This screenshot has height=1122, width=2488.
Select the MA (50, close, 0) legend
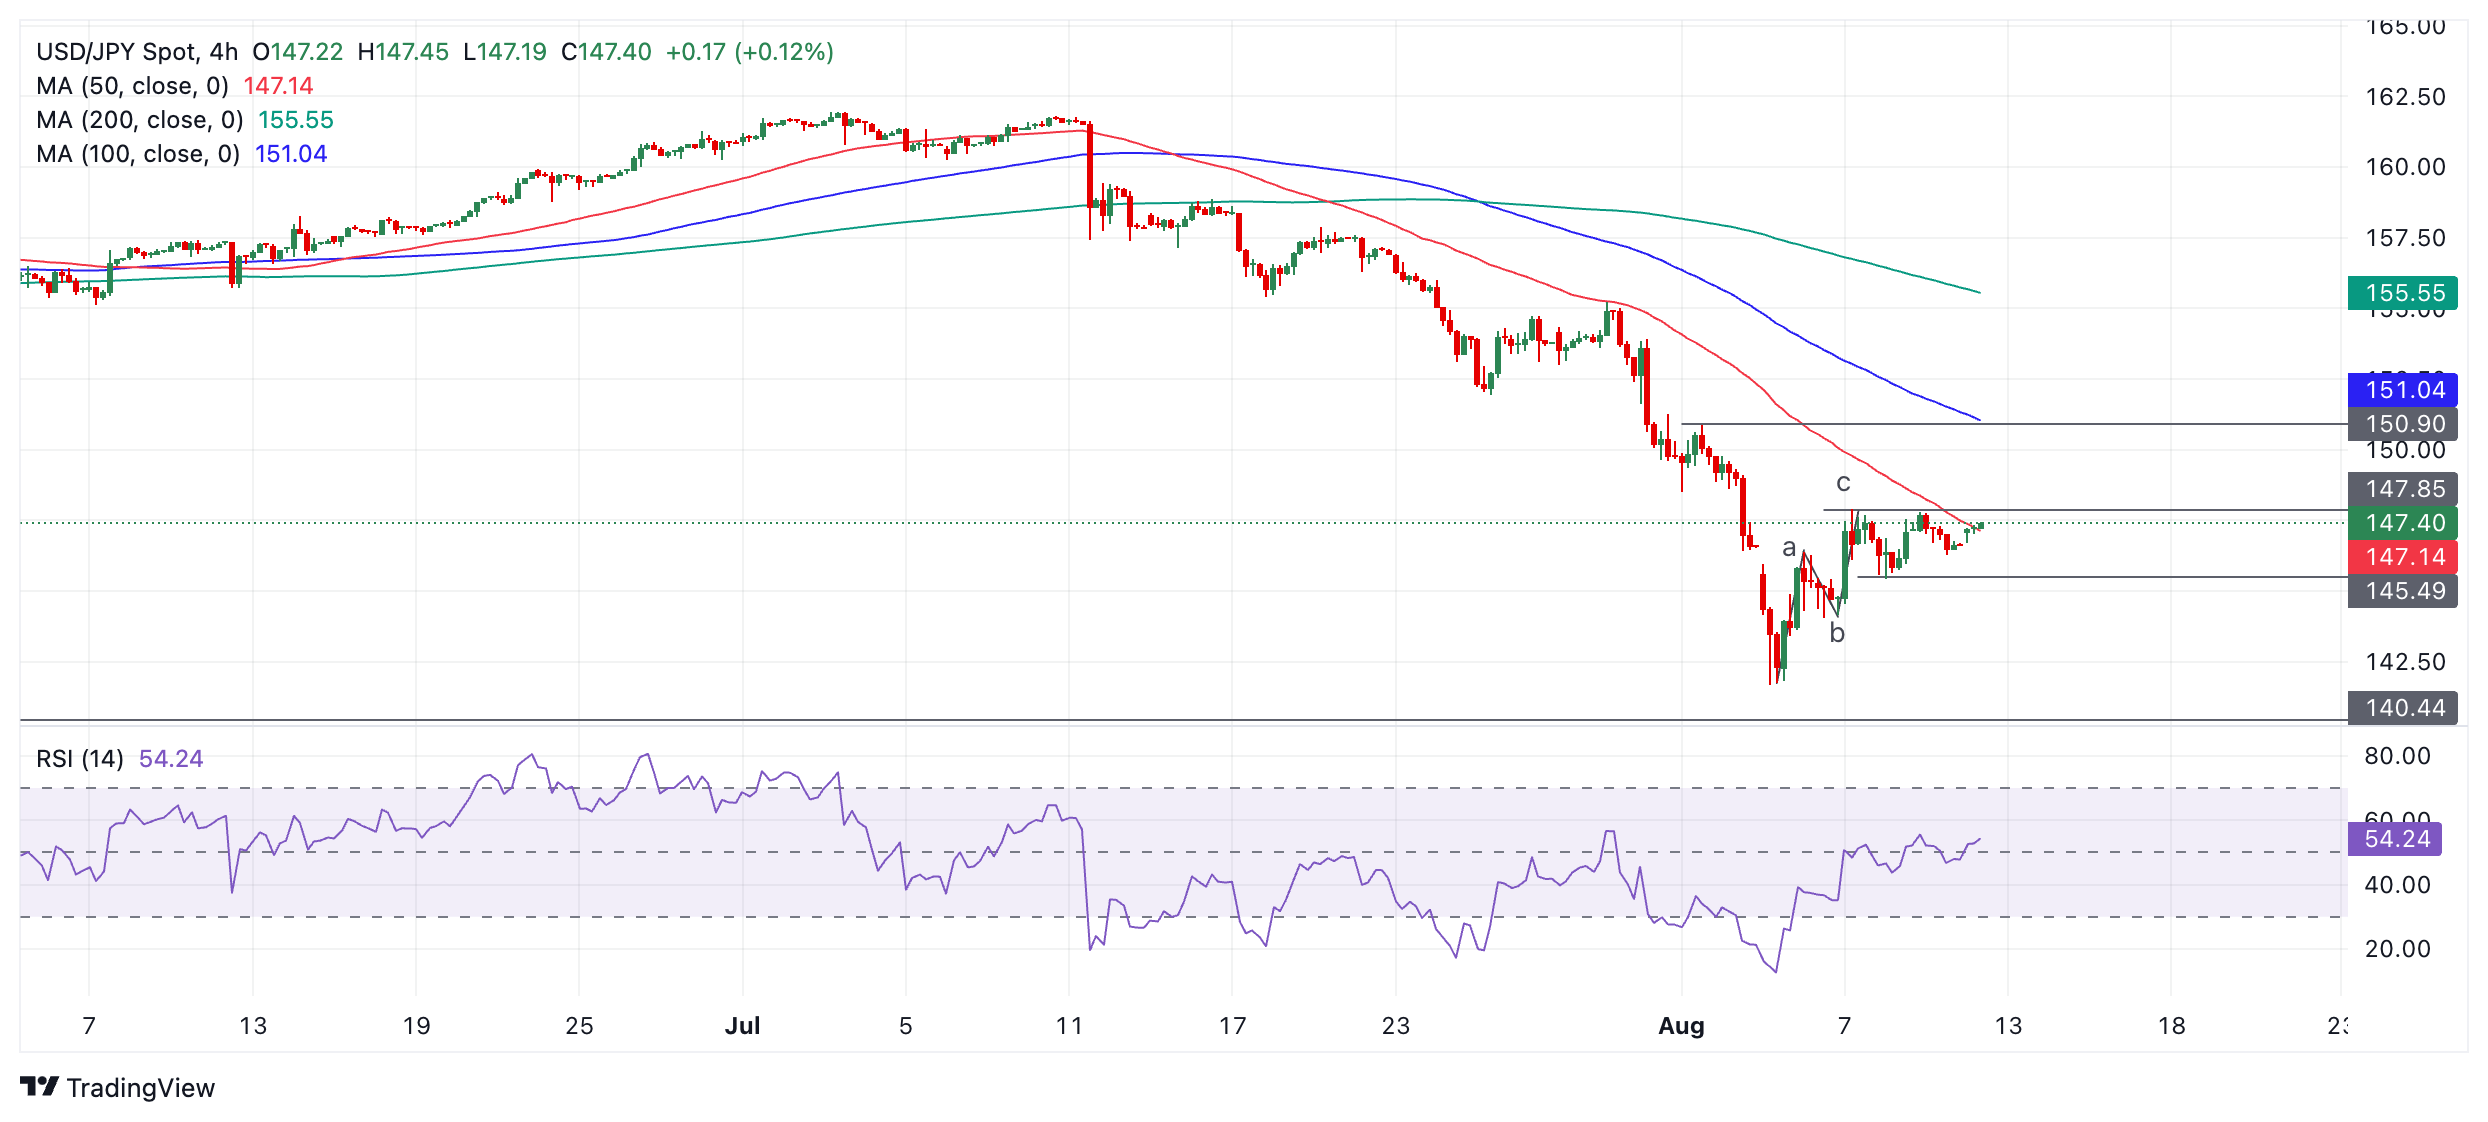(x=132, y=86)
